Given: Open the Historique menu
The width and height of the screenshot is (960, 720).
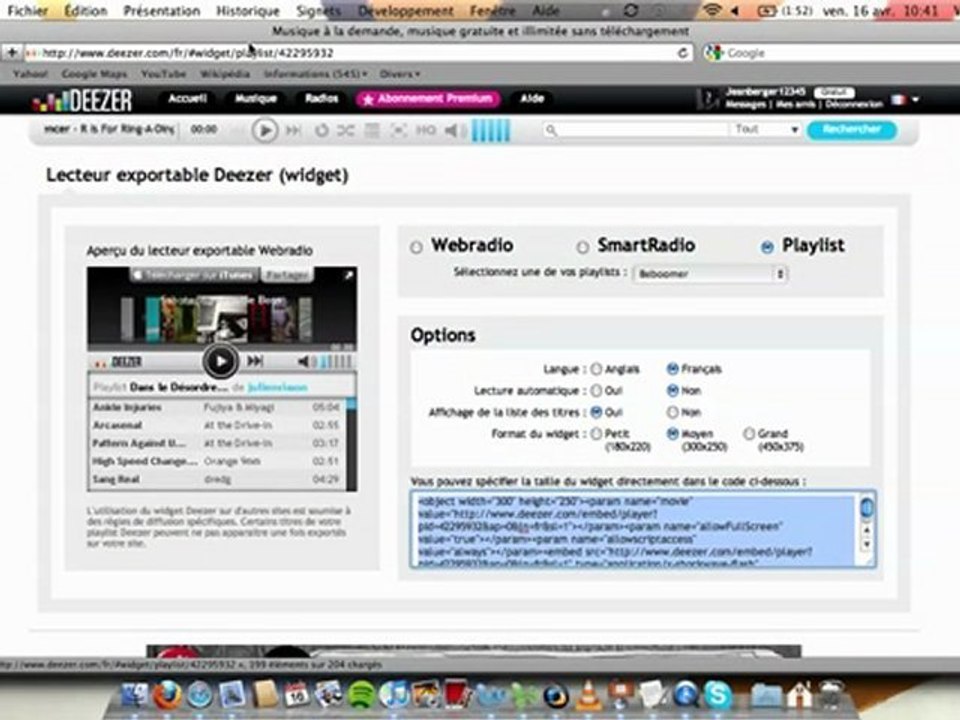Looking at the screenshot, I should tap(247, 10).
